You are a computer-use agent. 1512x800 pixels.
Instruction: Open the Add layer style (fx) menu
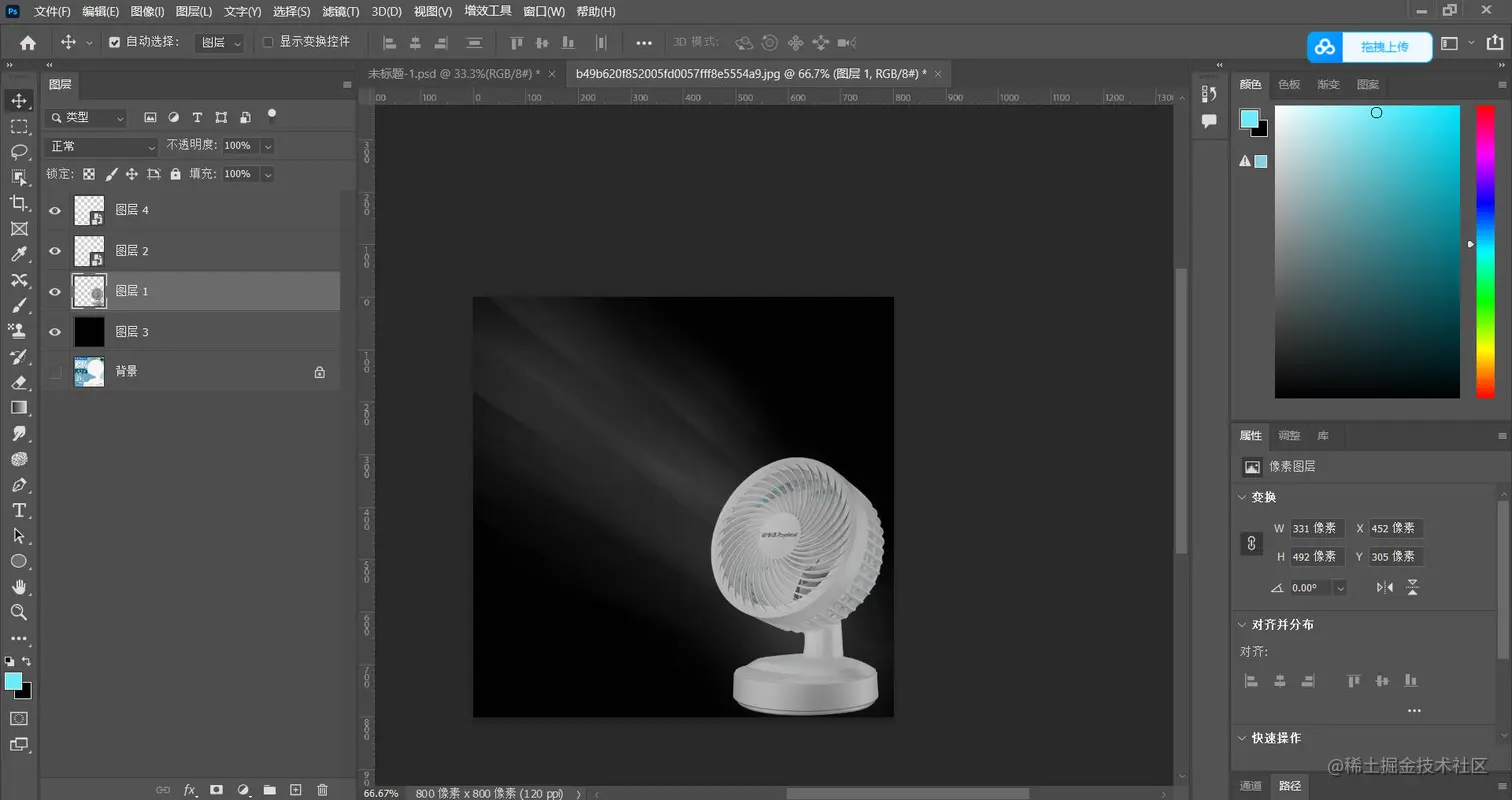click(x=189, y=789)
